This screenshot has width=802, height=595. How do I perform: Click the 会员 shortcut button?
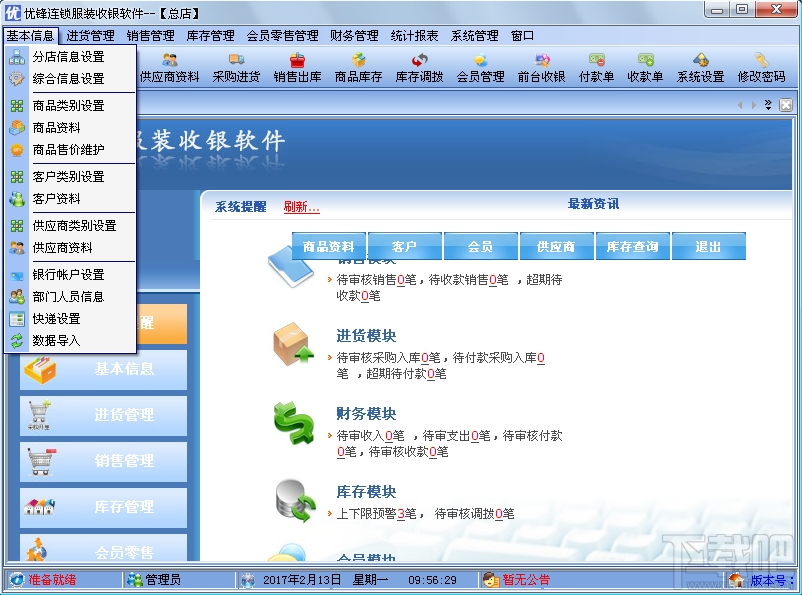click(x=481, y=247)
